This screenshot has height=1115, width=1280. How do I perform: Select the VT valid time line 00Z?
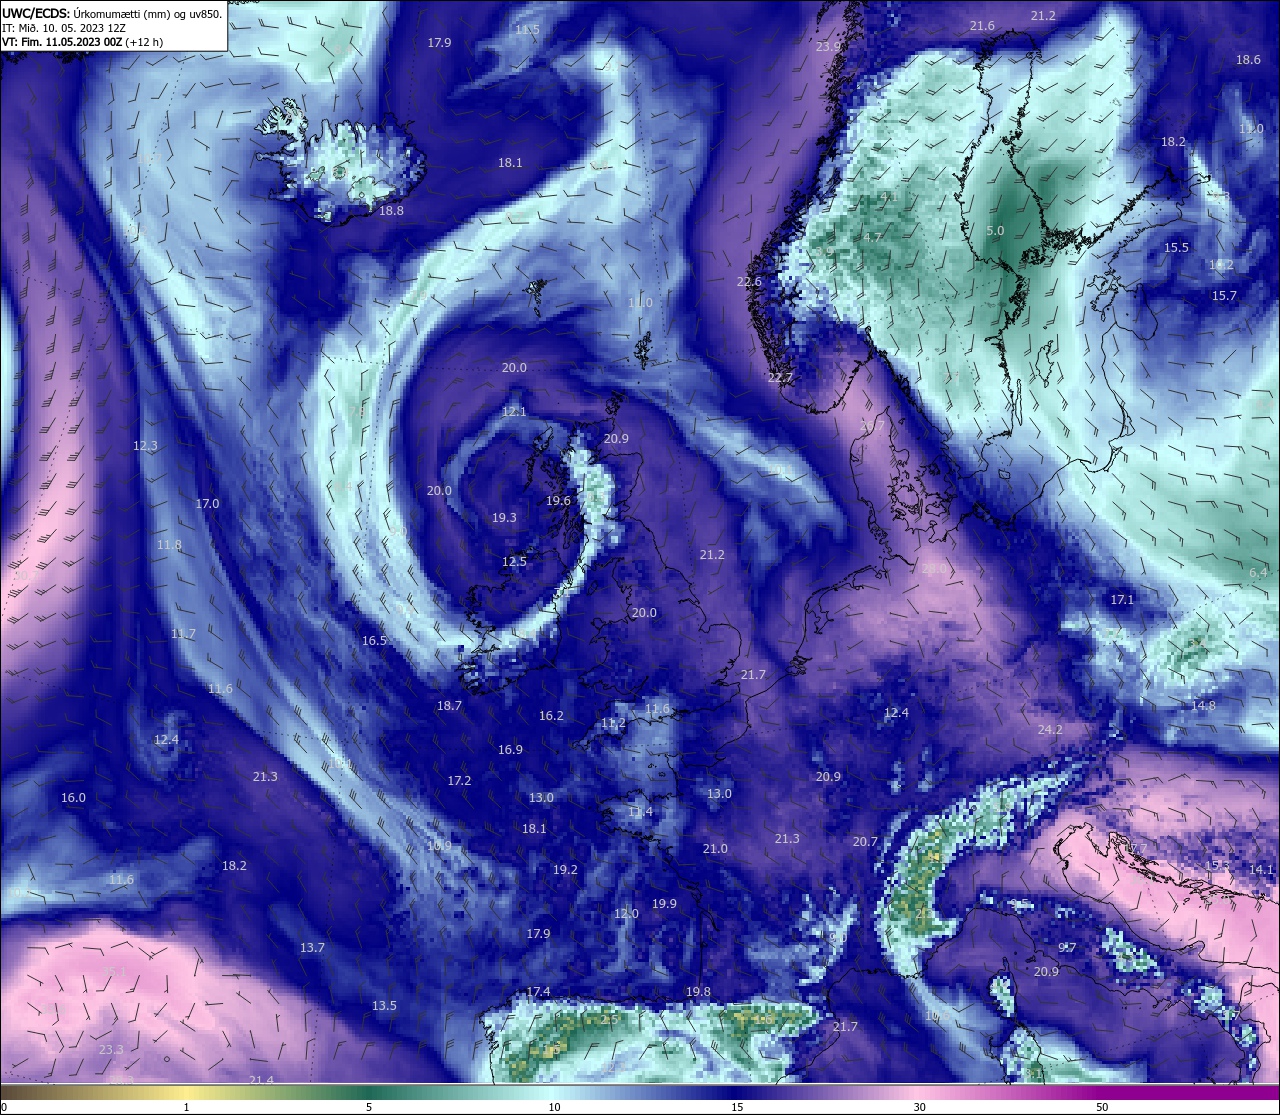coord(83,42)
